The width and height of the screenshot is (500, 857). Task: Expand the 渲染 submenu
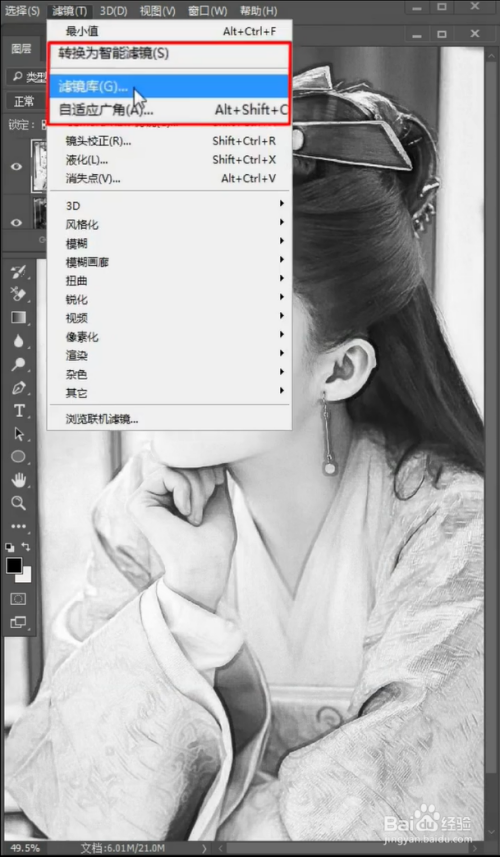coord(169,355)
